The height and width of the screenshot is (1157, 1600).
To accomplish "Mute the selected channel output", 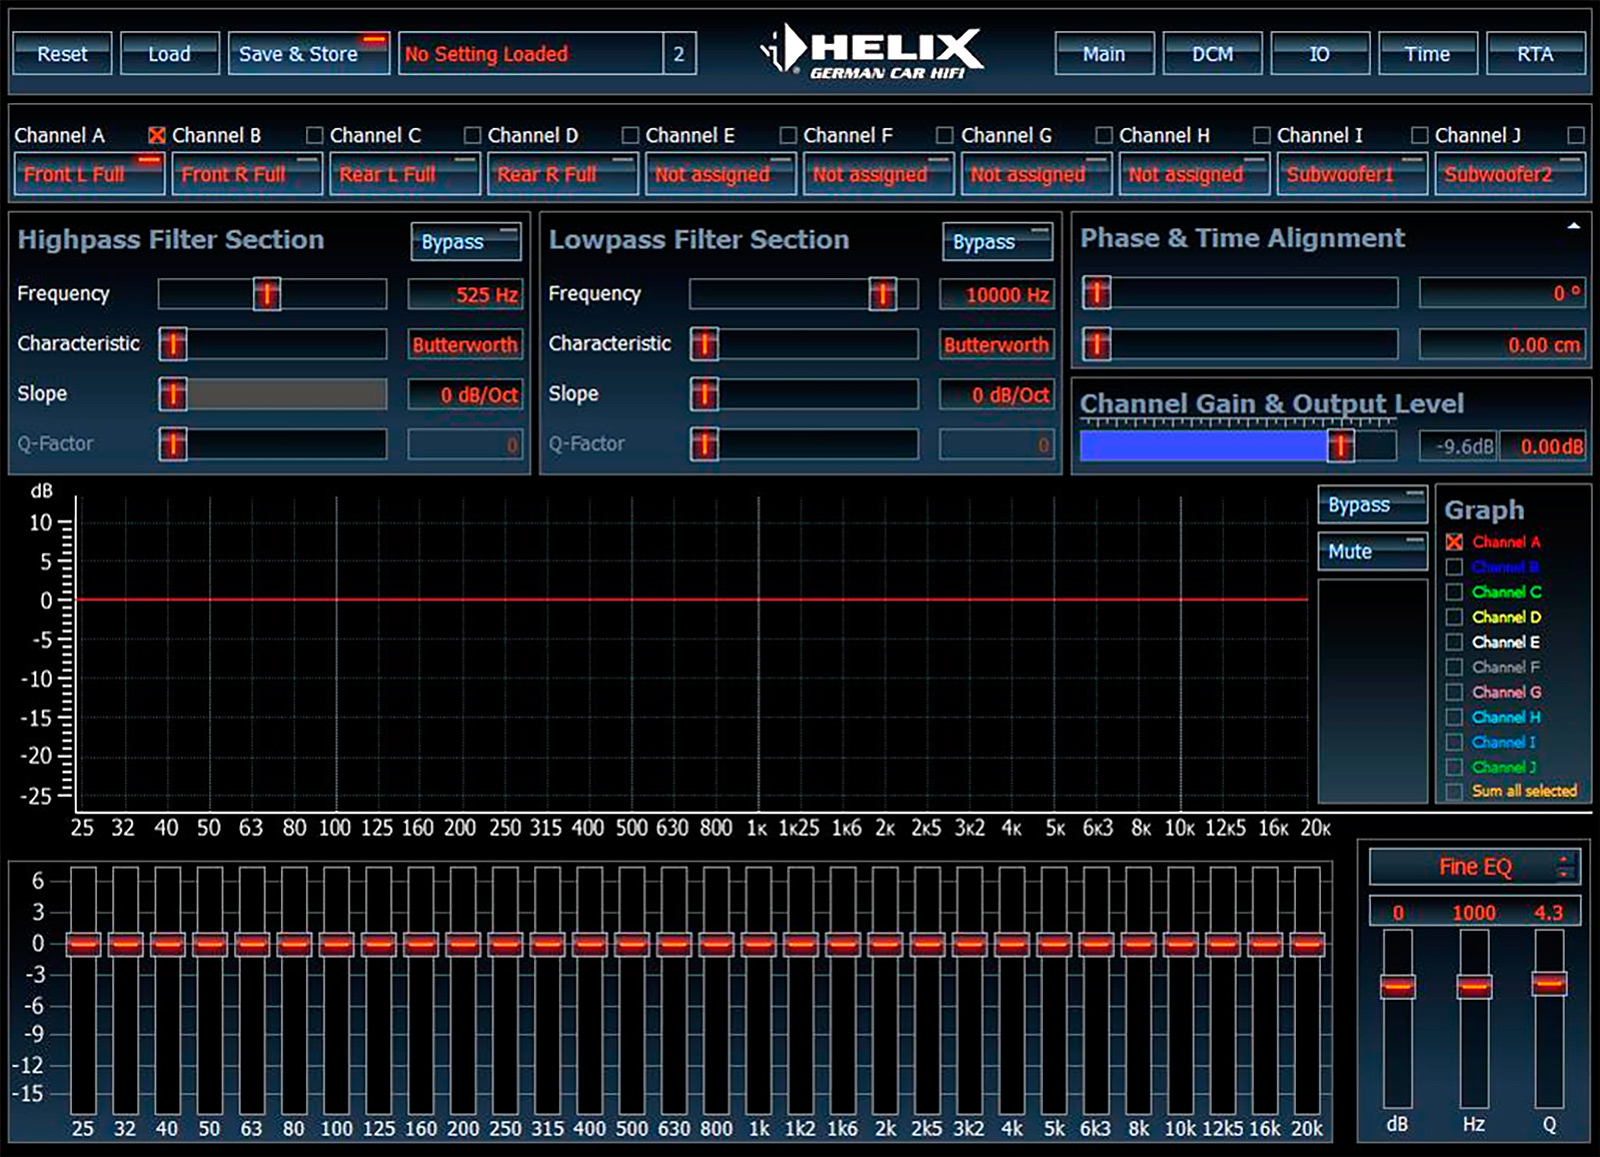I will point(1371,551).
